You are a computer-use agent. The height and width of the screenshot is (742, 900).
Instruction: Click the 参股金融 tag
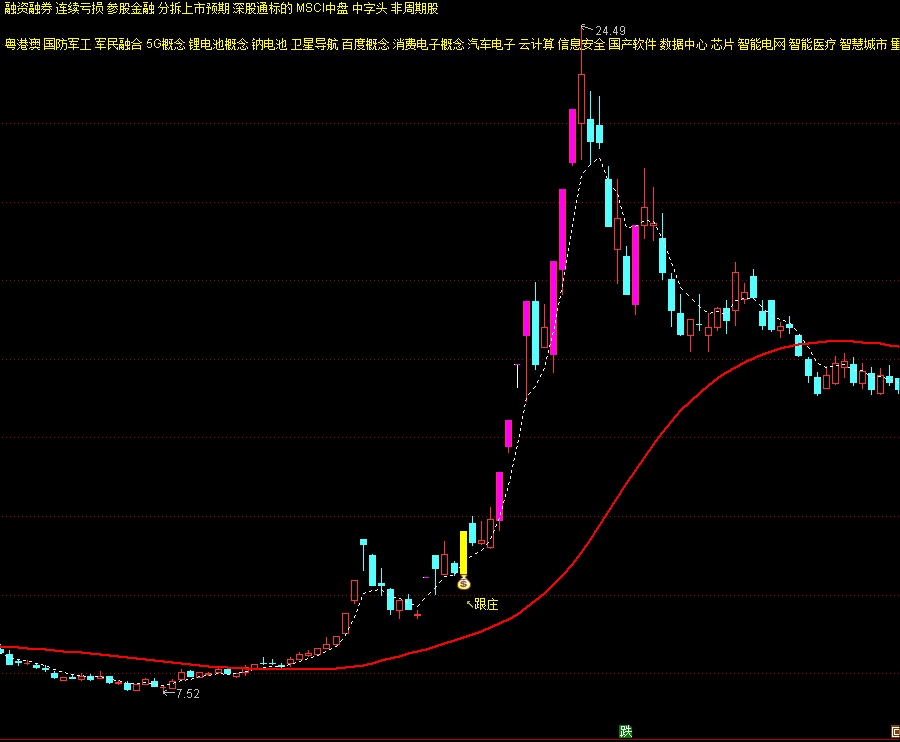coord(130,9)
